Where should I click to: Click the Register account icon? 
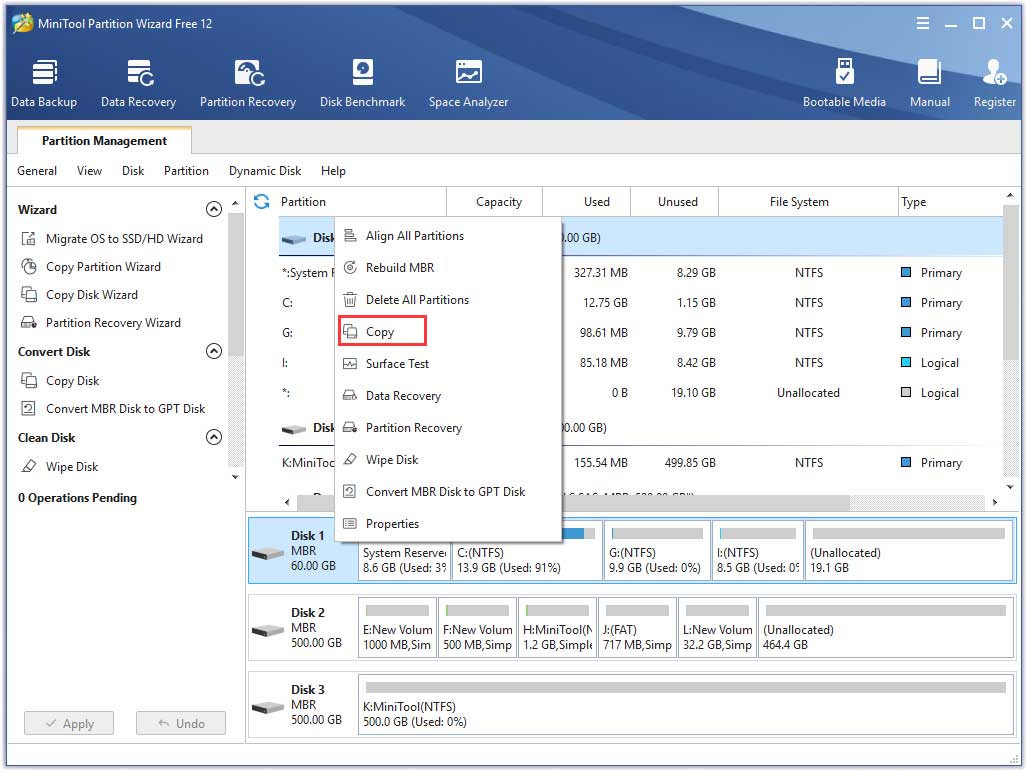(994, 83)
